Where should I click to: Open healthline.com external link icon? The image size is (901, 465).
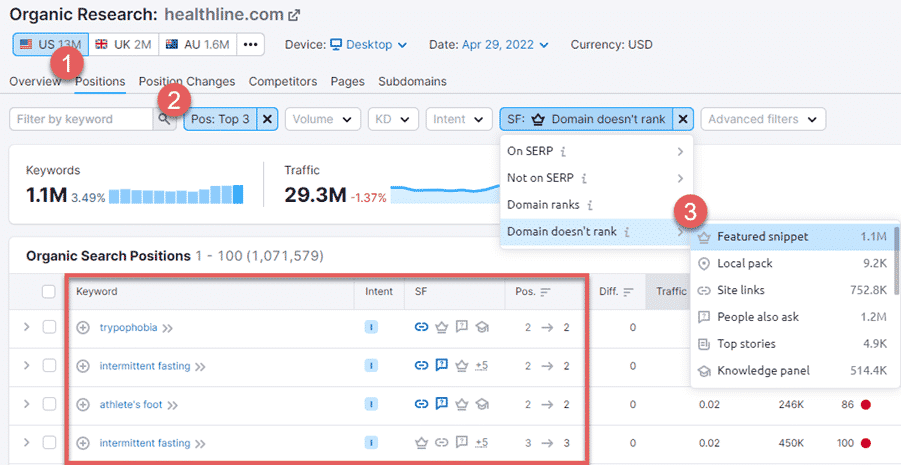[294, 16]
